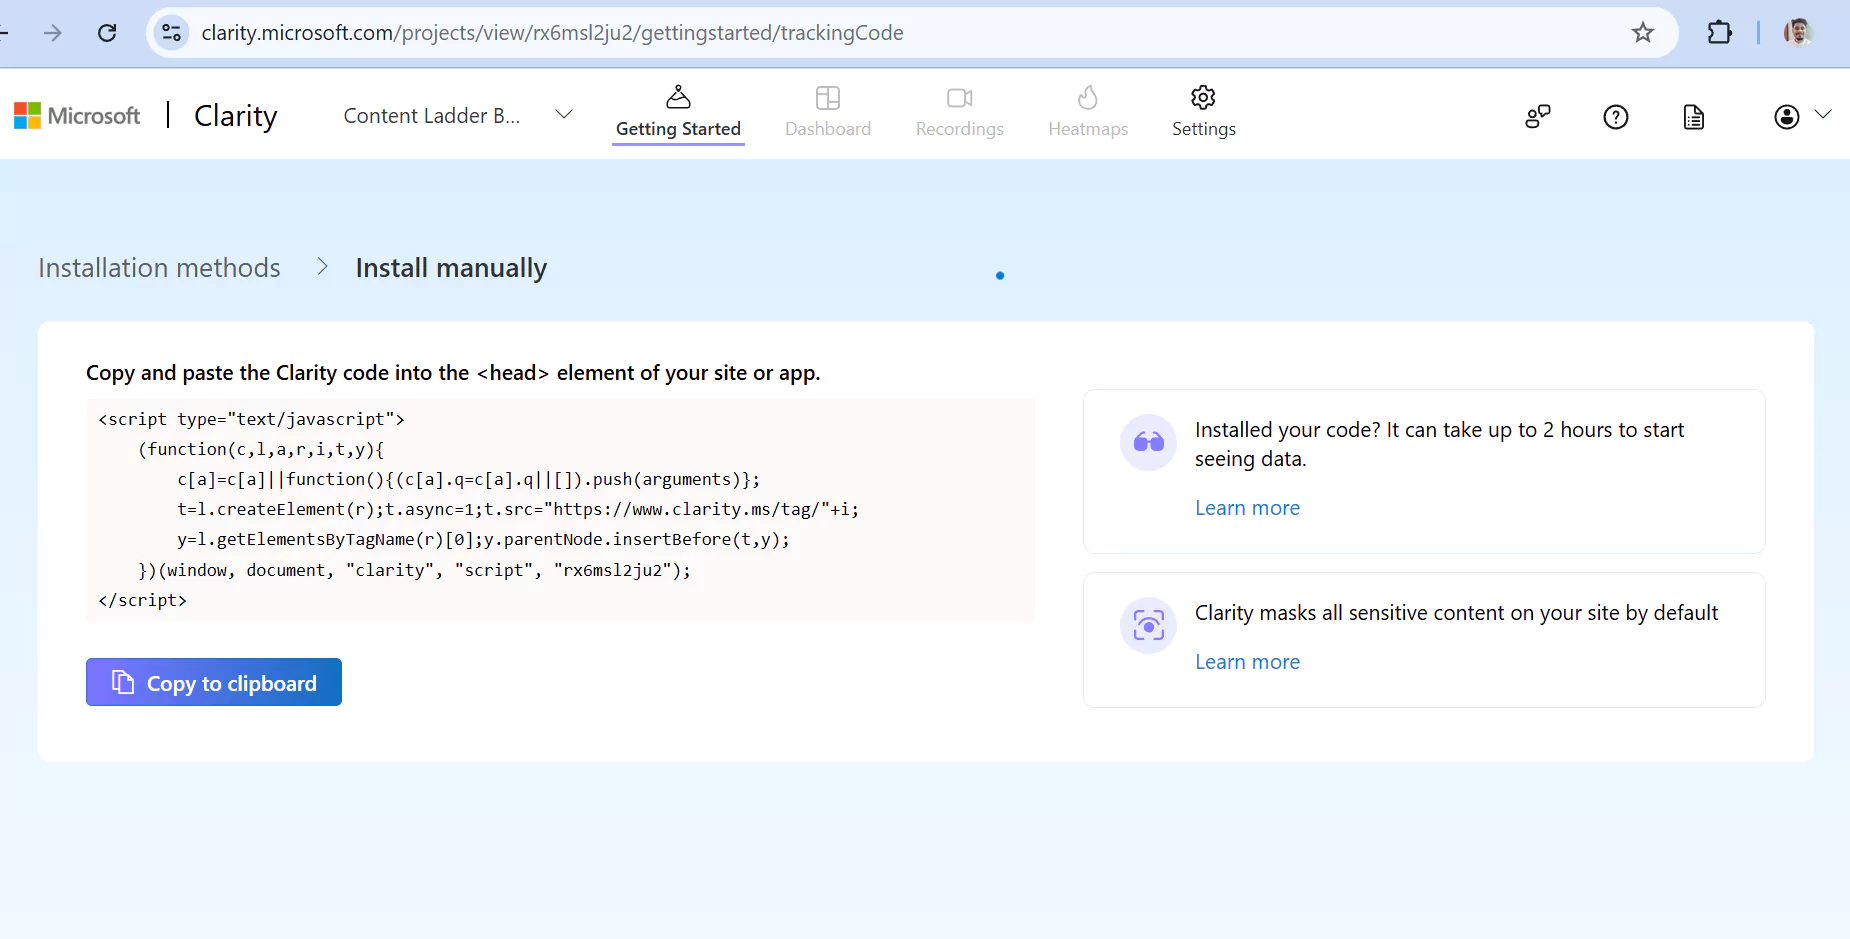This screenshot has width=1850, height=939.
Task: Click the Getting Started hanger icon
Action: pos(678,97)
